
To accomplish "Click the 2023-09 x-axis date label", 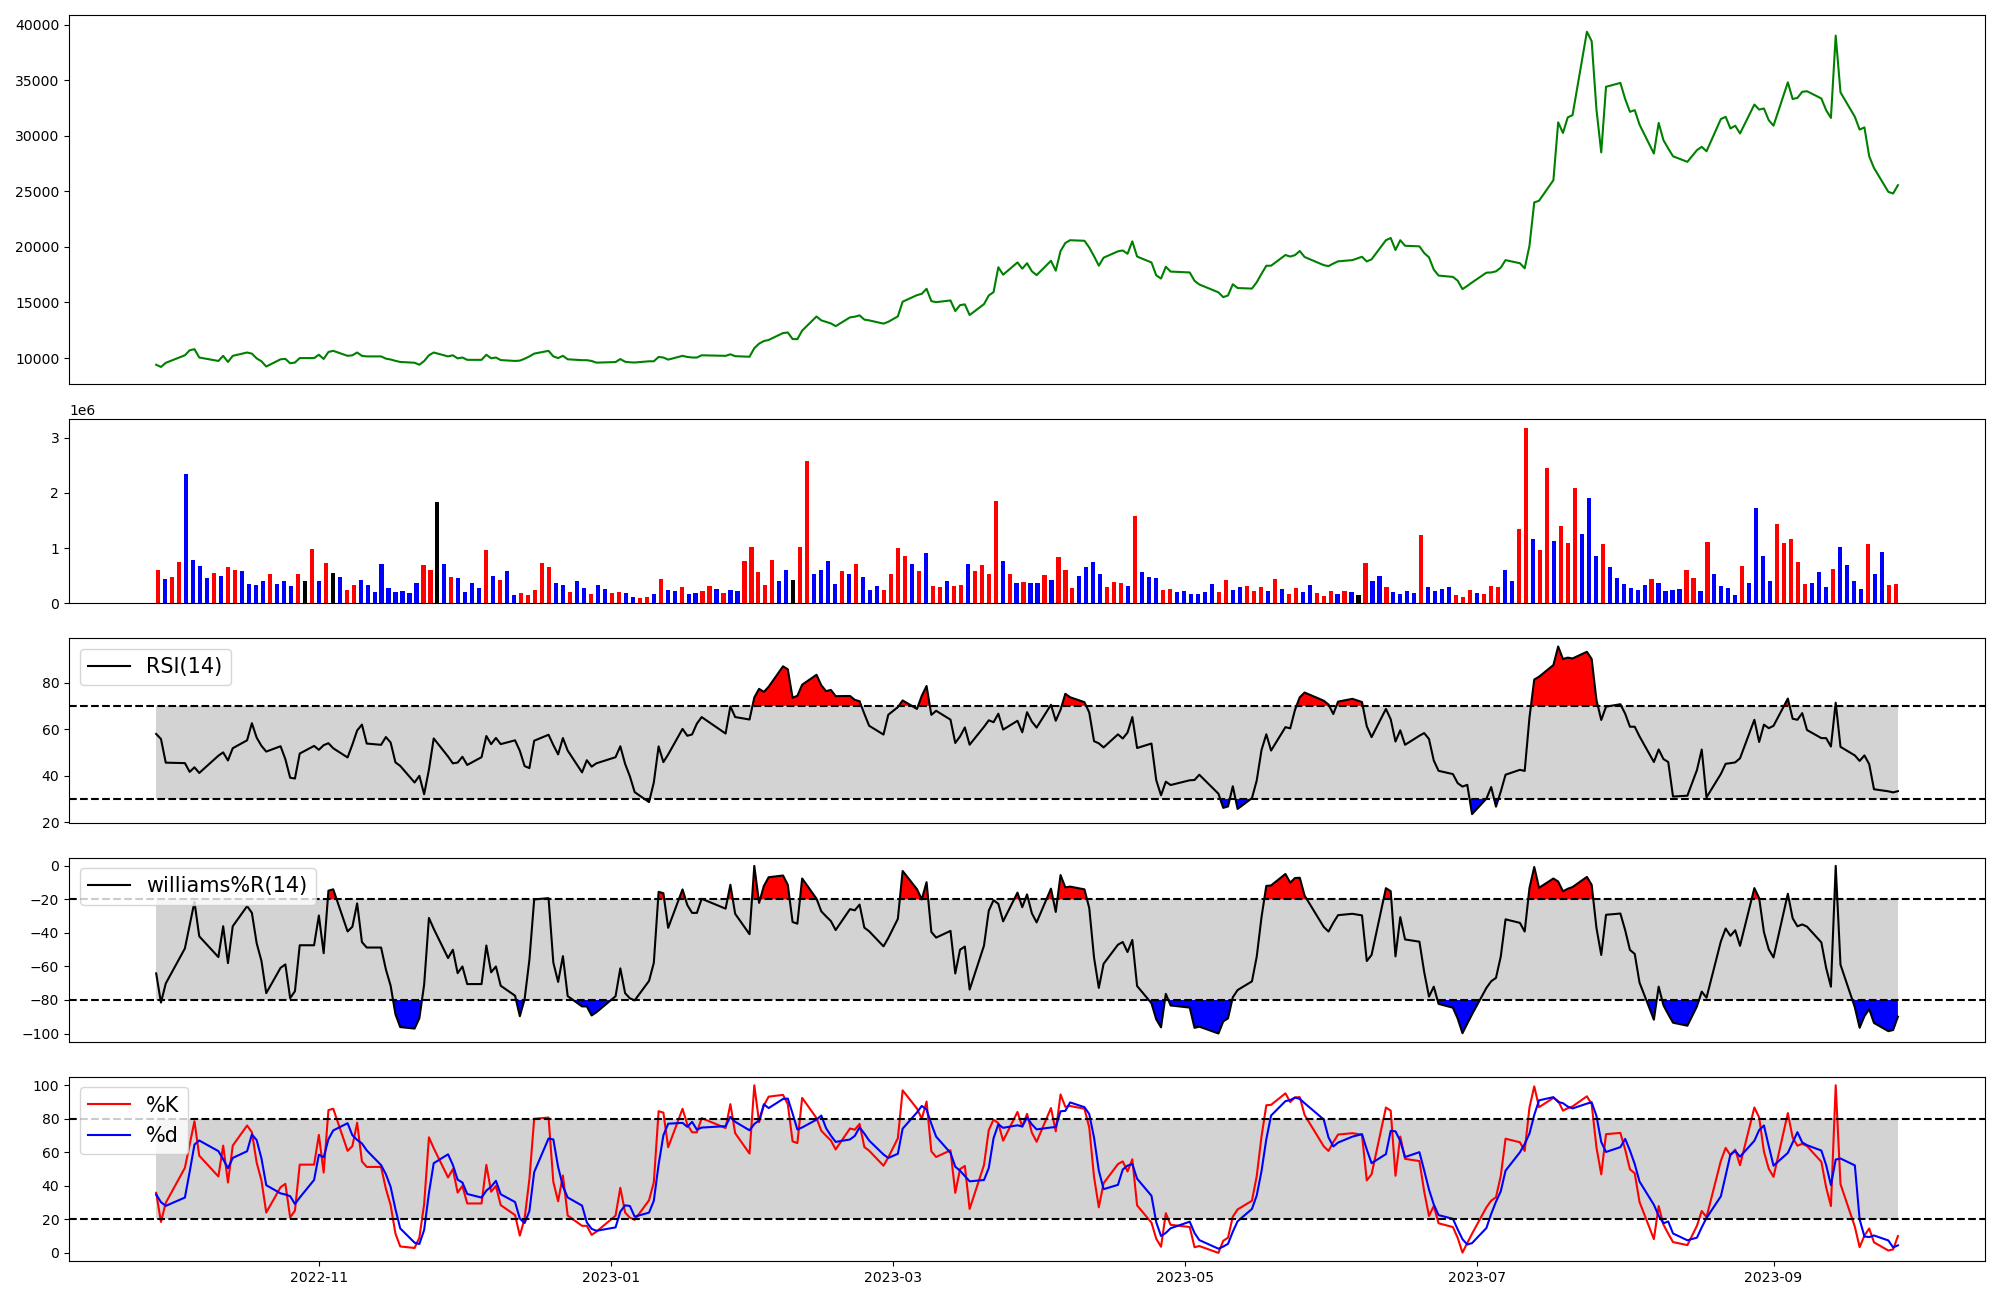I will point(1774,1277).
